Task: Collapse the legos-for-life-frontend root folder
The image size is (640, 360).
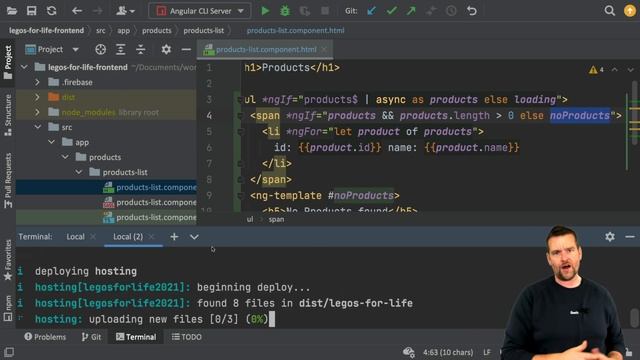Action: click(24, 67)
